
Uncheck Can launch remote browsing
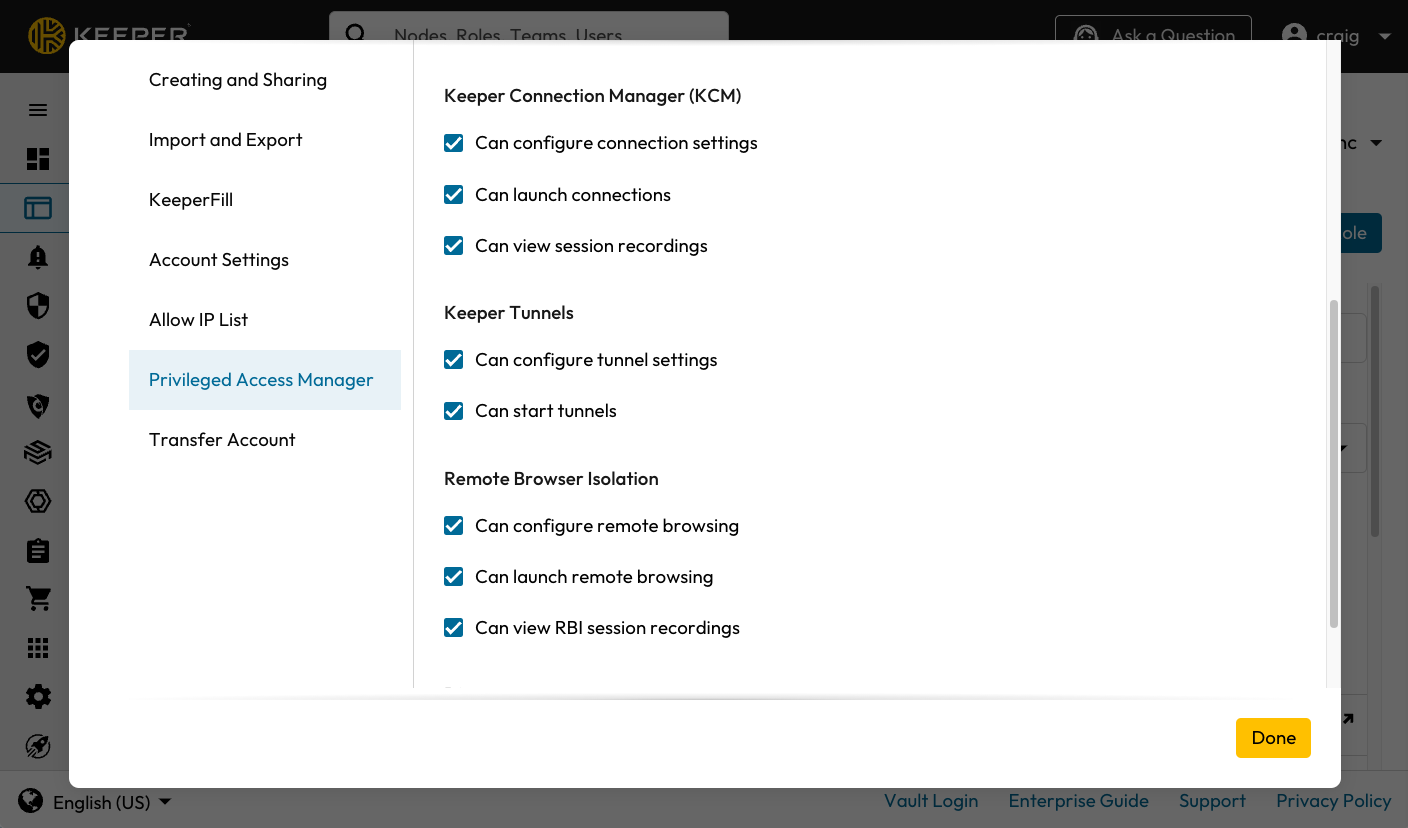(x=454, y=577)
